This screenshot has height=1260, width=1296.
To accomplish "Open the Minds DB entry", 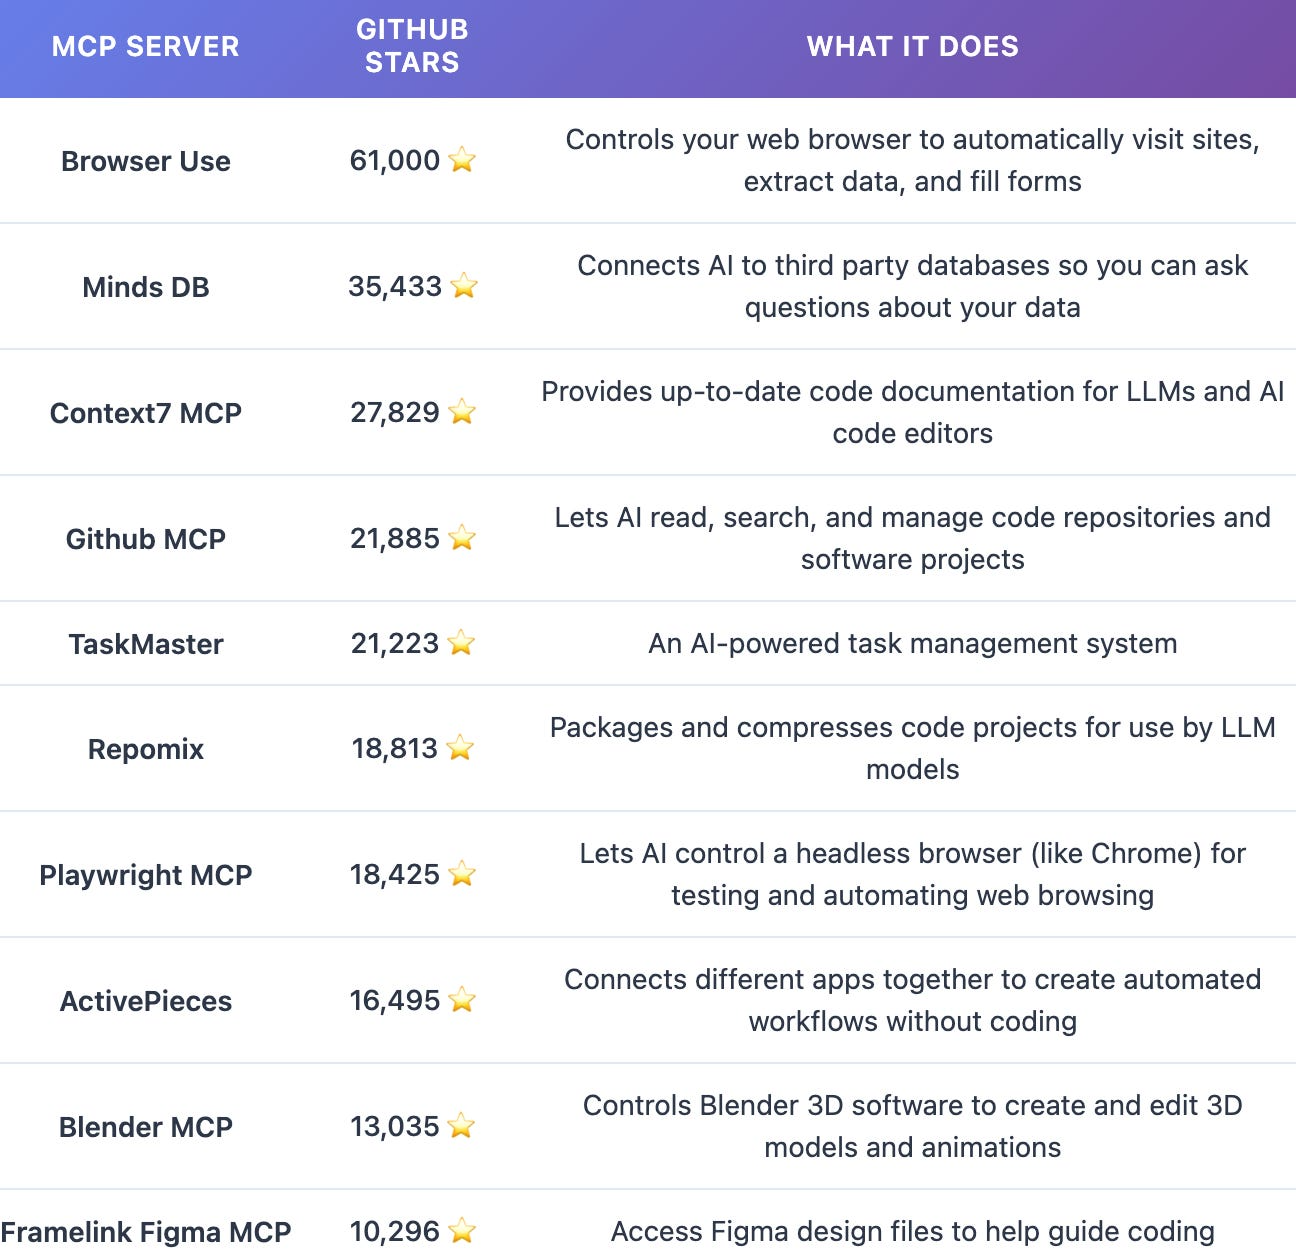I will [146, 287].
